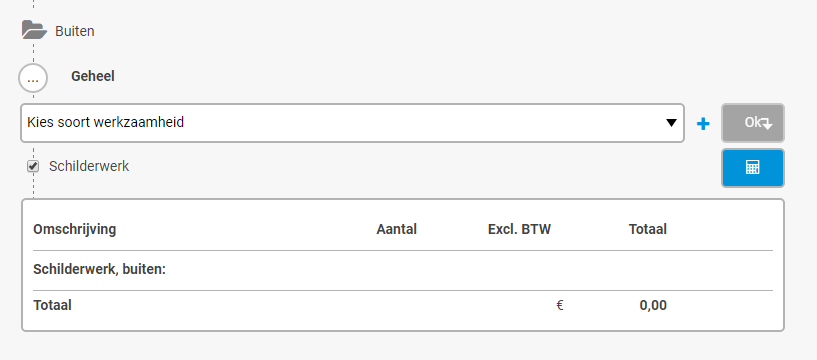Click the dropdown arrow of work type
This screenshot has width=817, height=360.
point(671,123)
